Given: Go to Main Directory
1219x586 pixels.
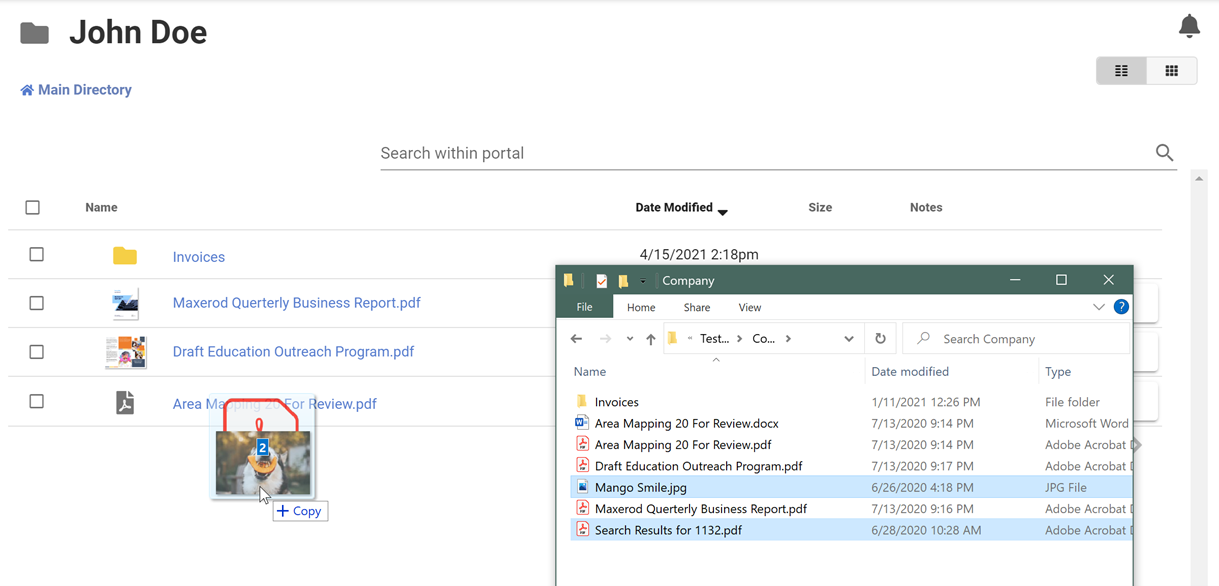Looking at the screenshot, I should click(76, 90).
